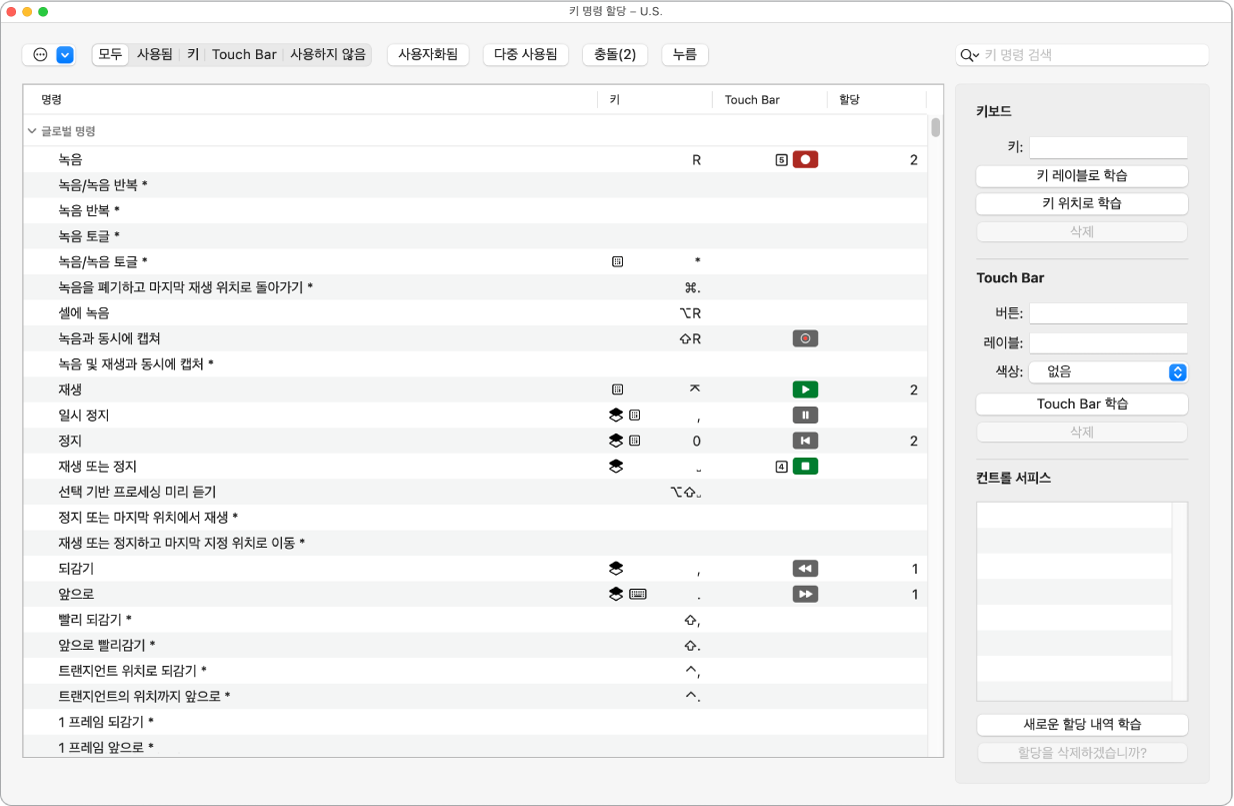Screen dimensions: 1234x806
Task: Select the 사용됨 filter tab
Action: point(154,55)
